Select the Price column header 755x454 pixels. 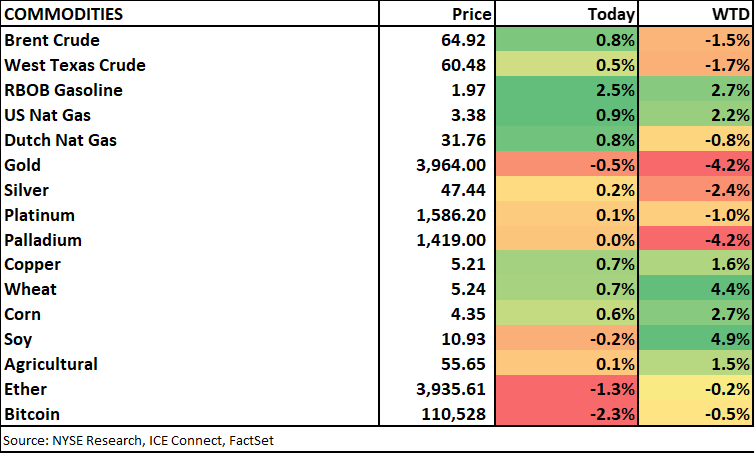pyautogui.click(x=471, y=15)
